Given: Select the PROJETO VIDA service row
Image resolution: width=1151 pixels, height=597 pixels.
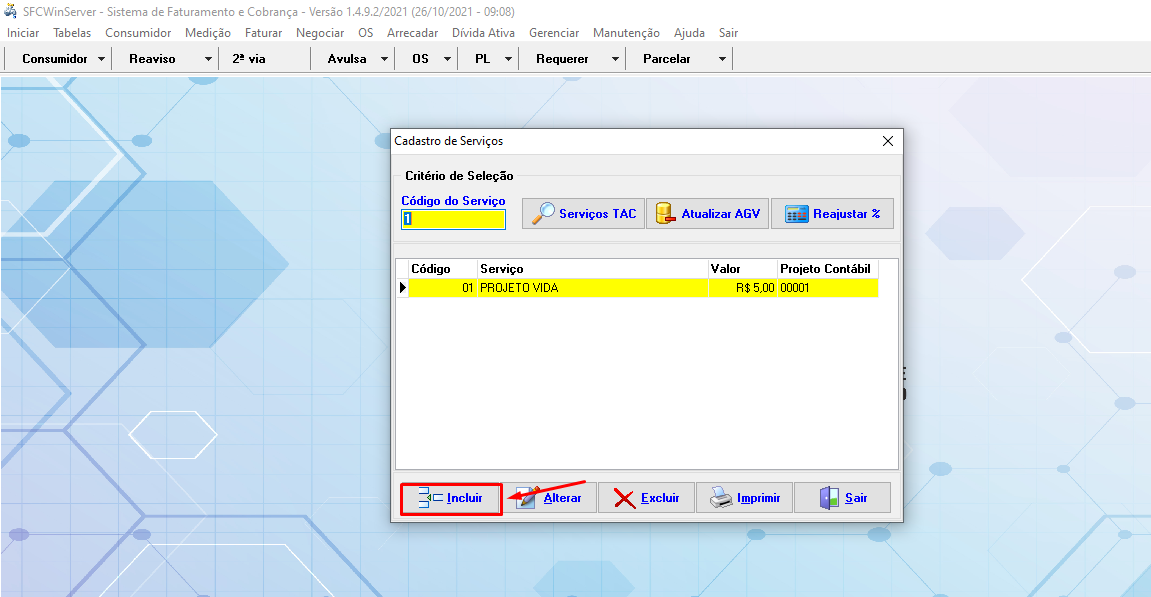Looking at the screenshot, I should [590, 288].
